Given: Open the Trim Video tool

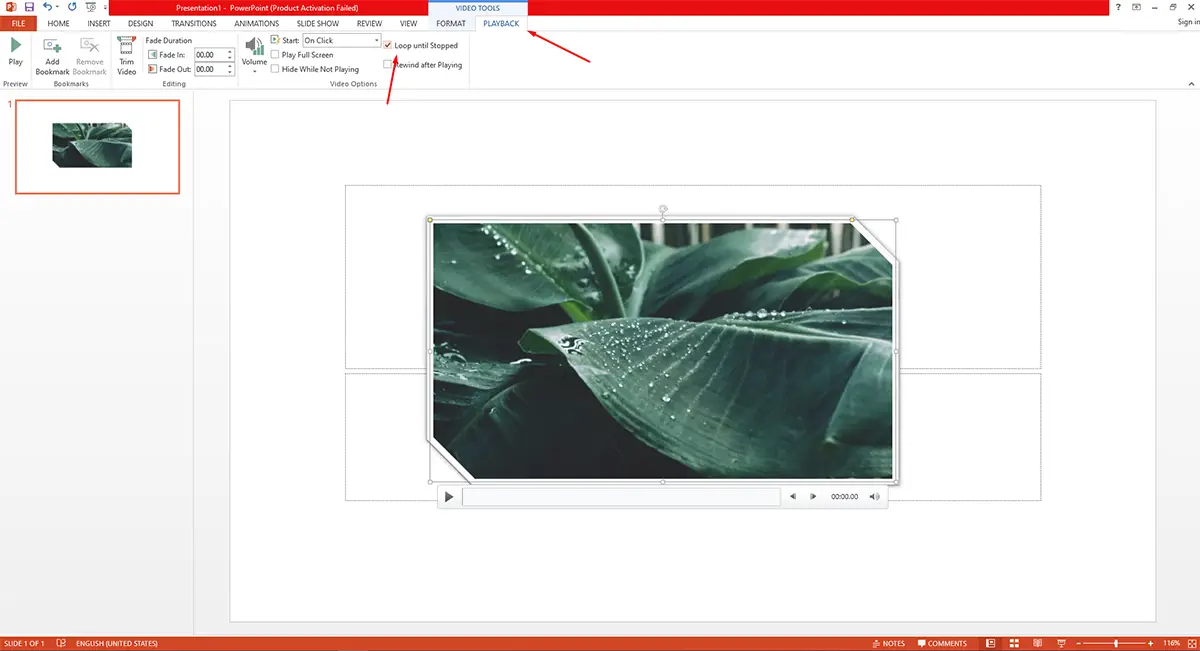Looking at the screenshot, I should (x=126, y=57).
